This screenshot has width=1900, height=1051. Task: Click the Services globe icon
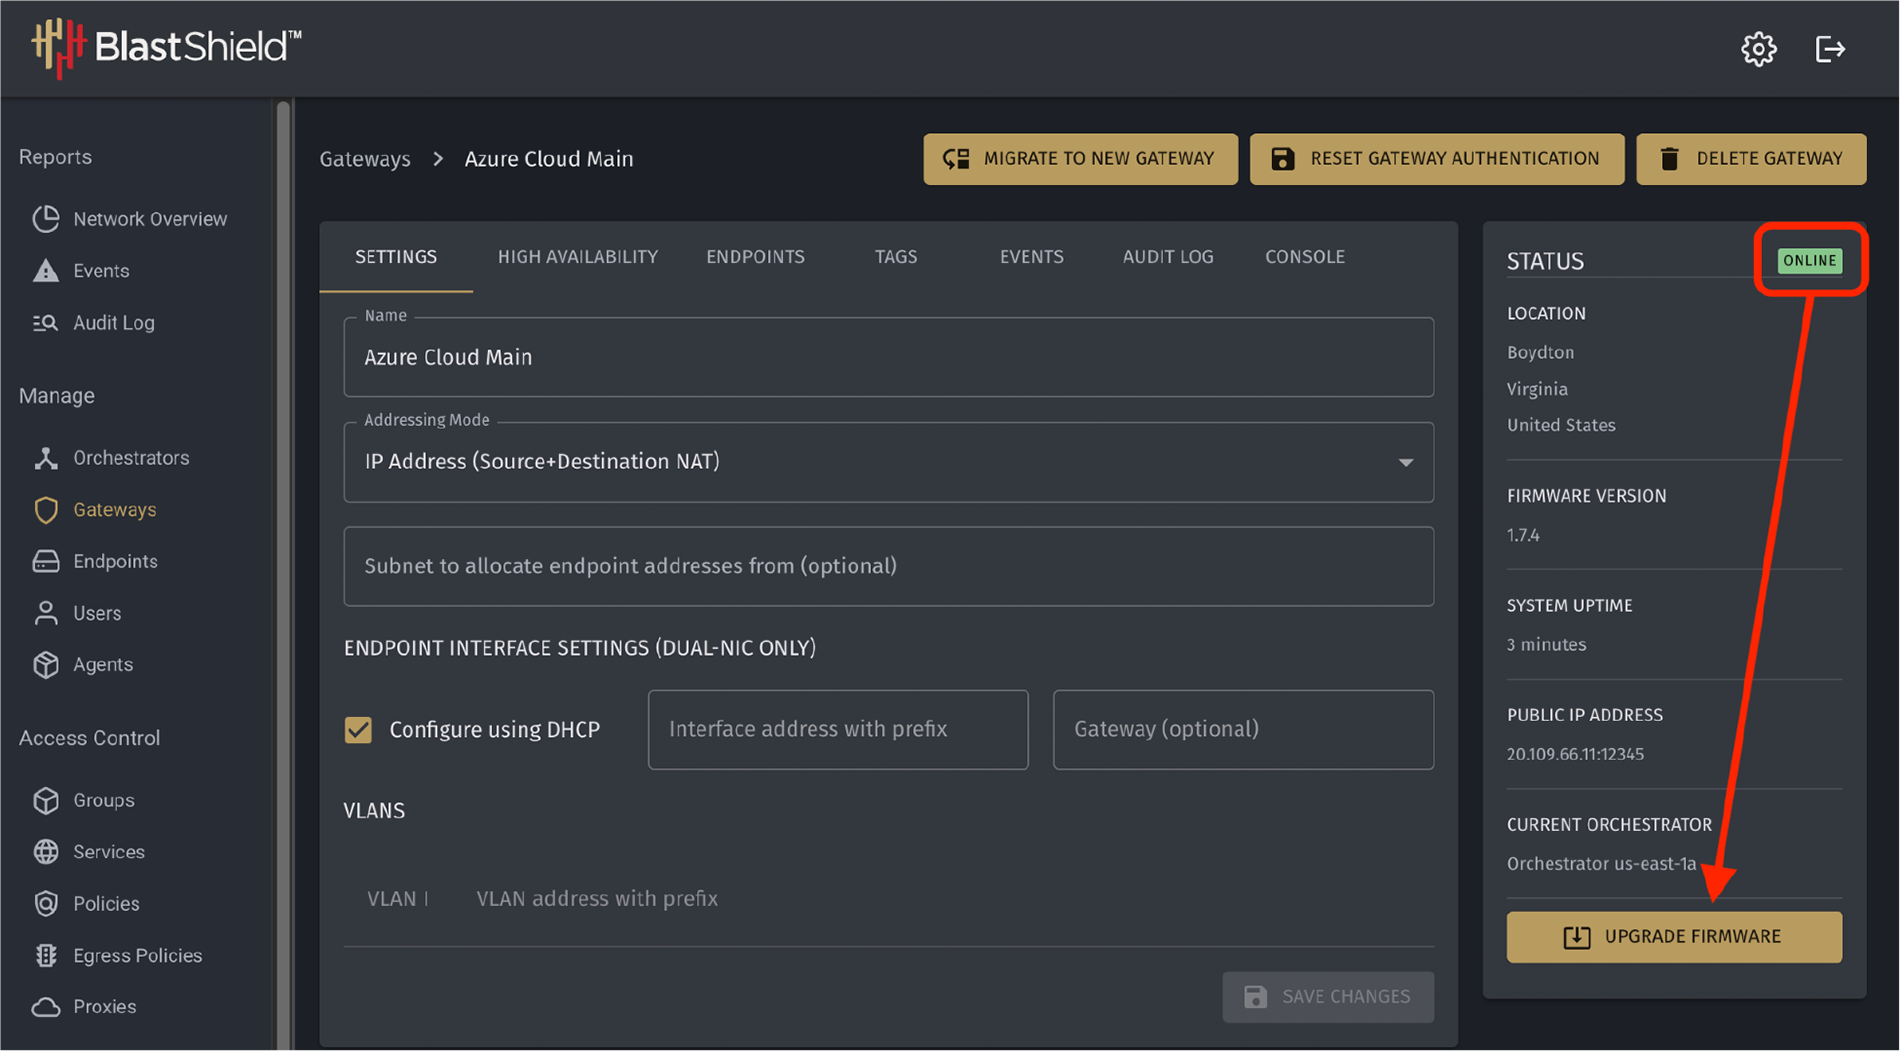(46, 852)
